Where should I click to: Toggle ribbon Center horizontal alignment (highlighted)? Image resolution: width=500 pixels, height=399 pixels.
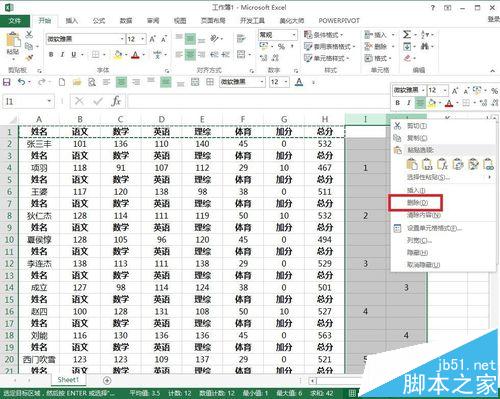190,54
